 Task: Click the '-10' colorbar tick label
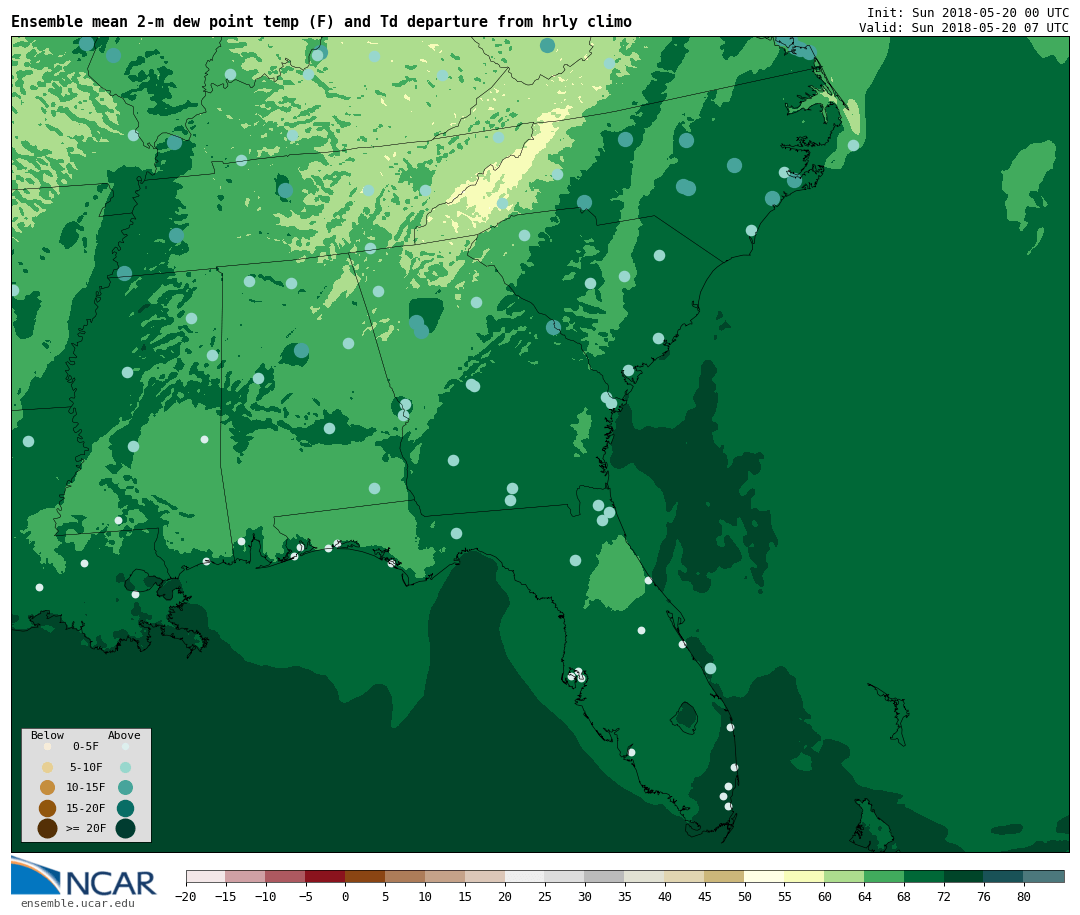266,896
